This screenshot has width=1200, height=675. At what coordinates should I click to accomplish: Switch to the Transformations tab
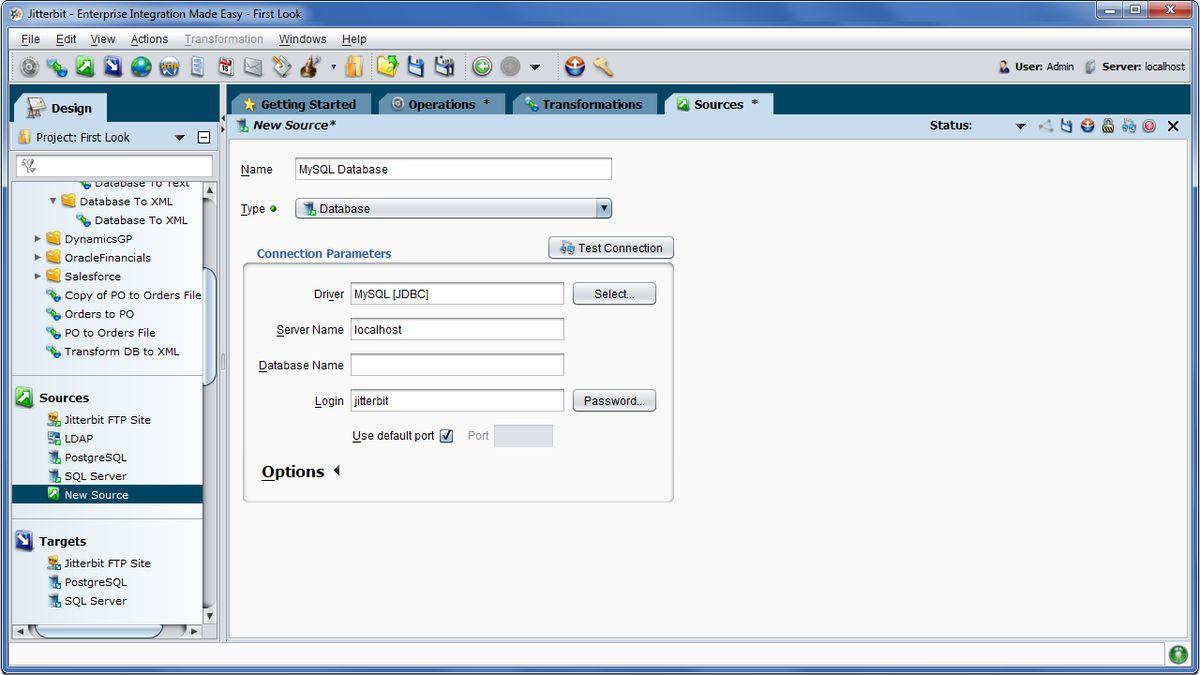pyautogui.click(x=584, y=104)
